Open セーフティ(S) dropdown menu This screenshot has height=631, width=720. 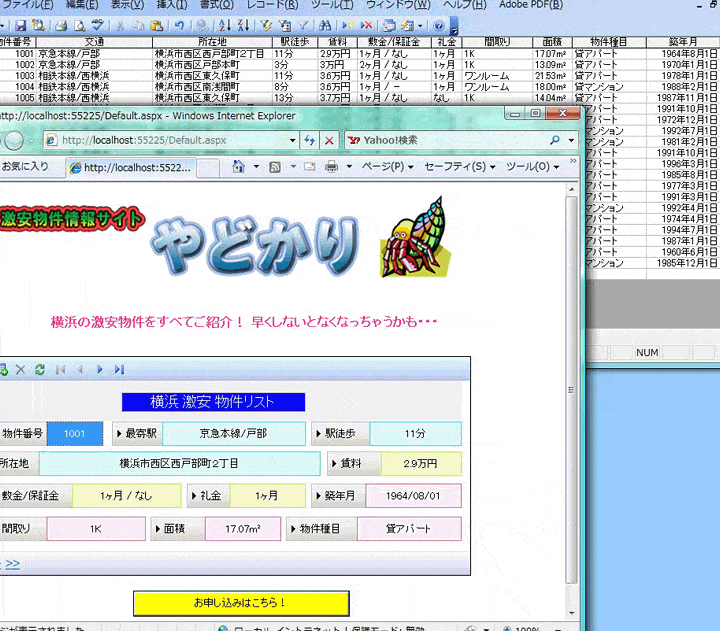pos(460,166)
